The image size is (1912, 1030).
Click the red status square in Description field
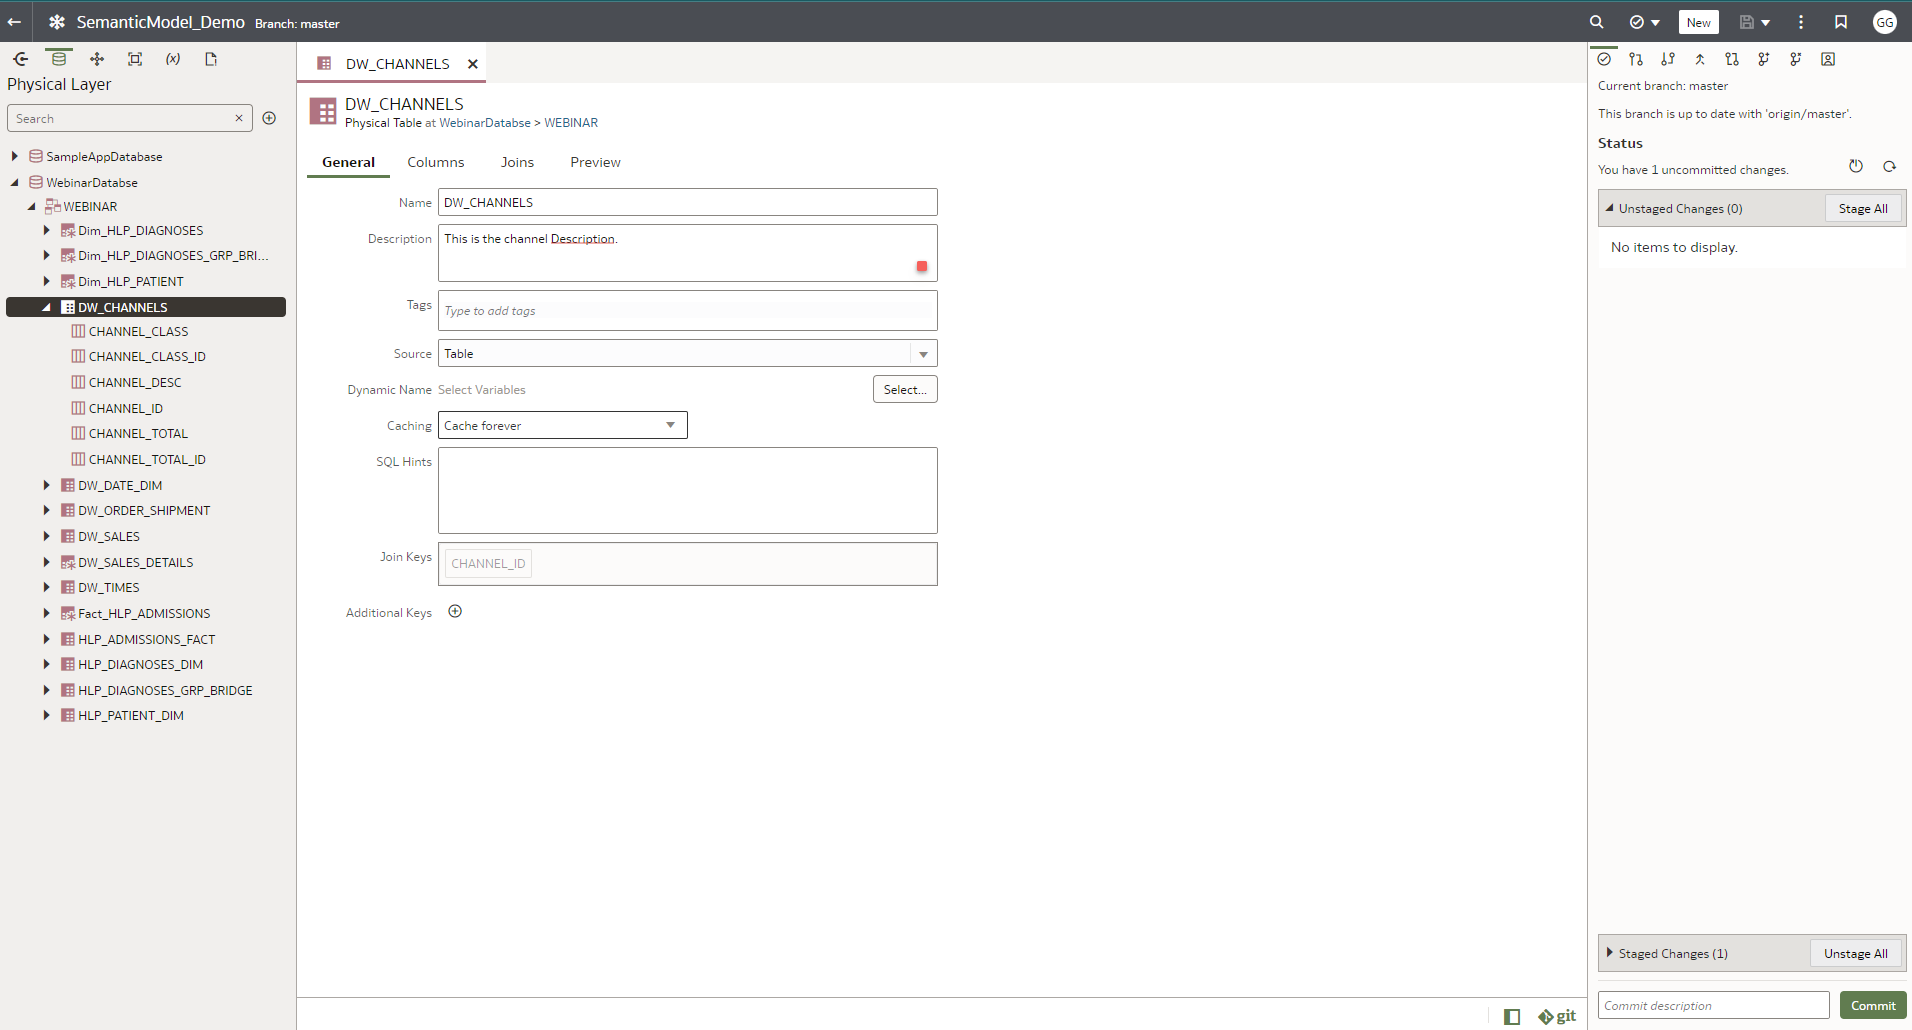(x=920, y=266)
